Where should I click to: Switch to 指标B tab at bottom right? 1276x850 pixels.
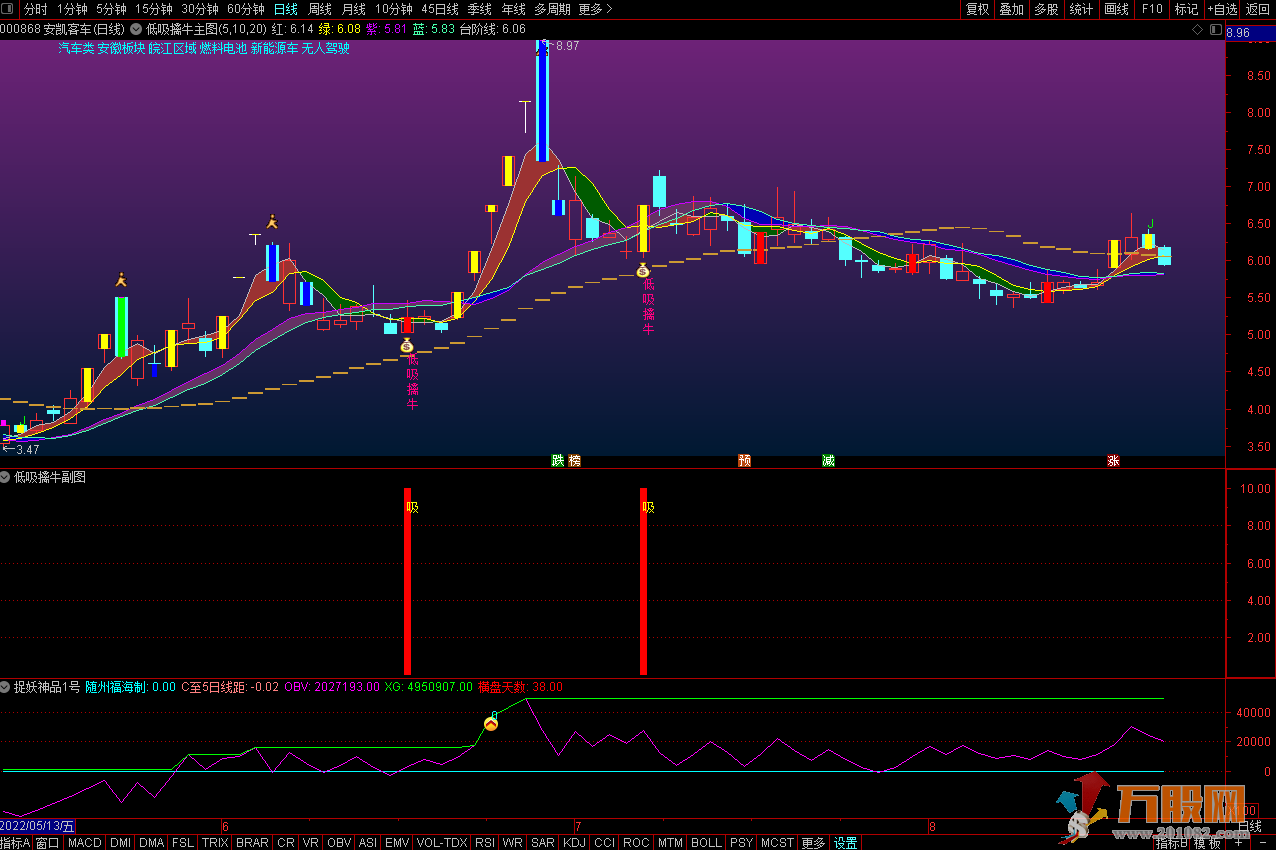1173,843
